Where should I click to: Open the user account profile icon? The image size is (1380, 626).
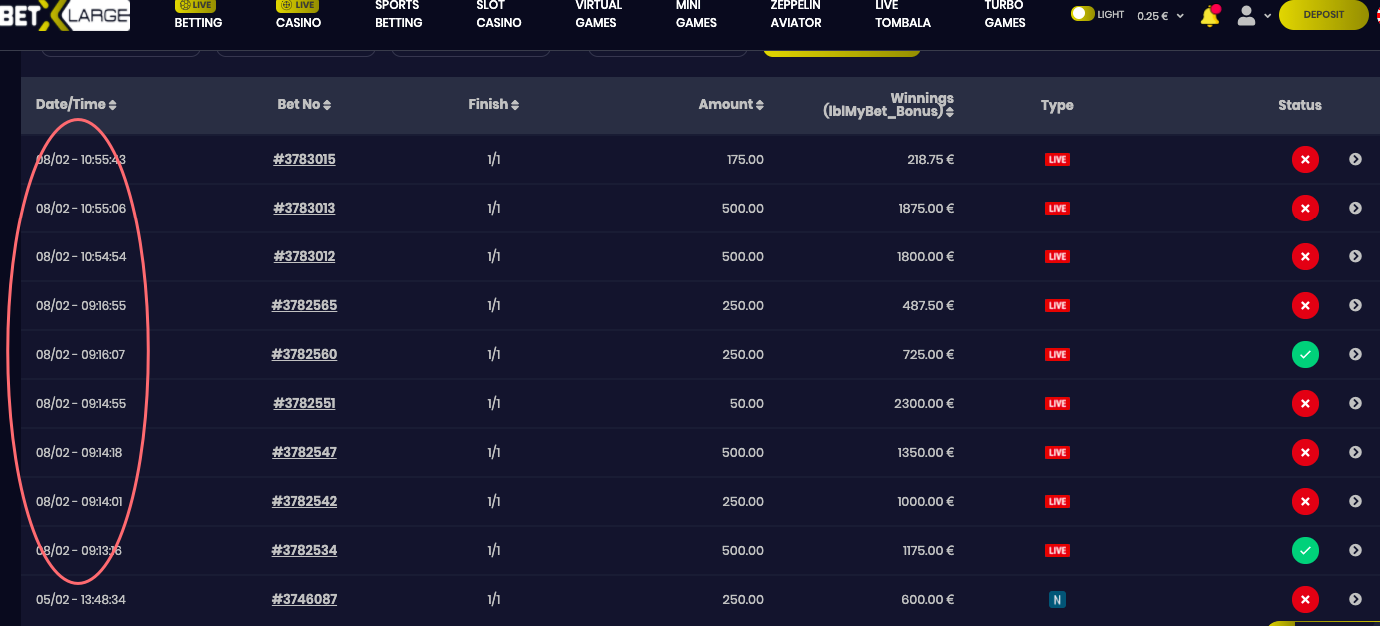coord(1246,15)
